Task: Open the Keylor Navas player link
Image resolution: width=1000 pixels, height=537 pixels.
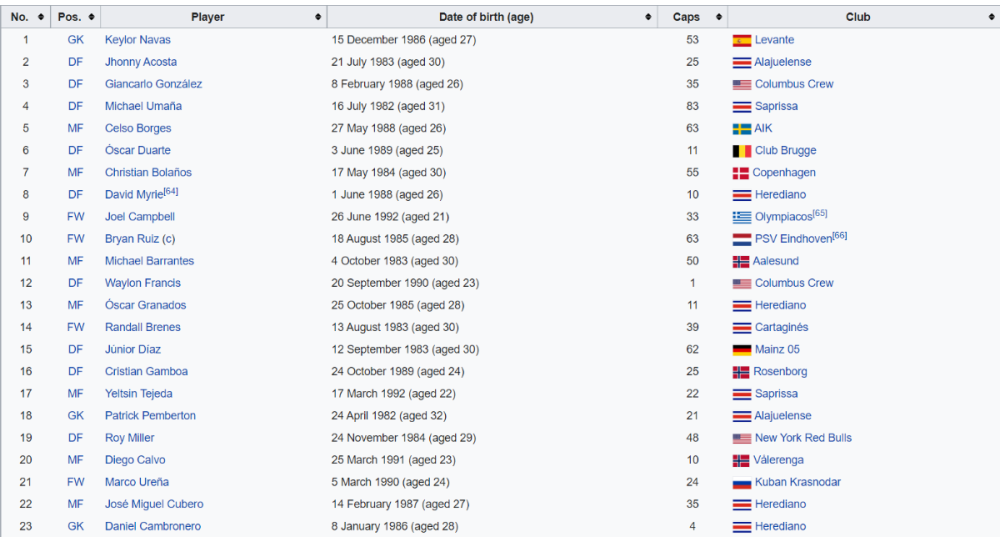Action: (138, 40)
